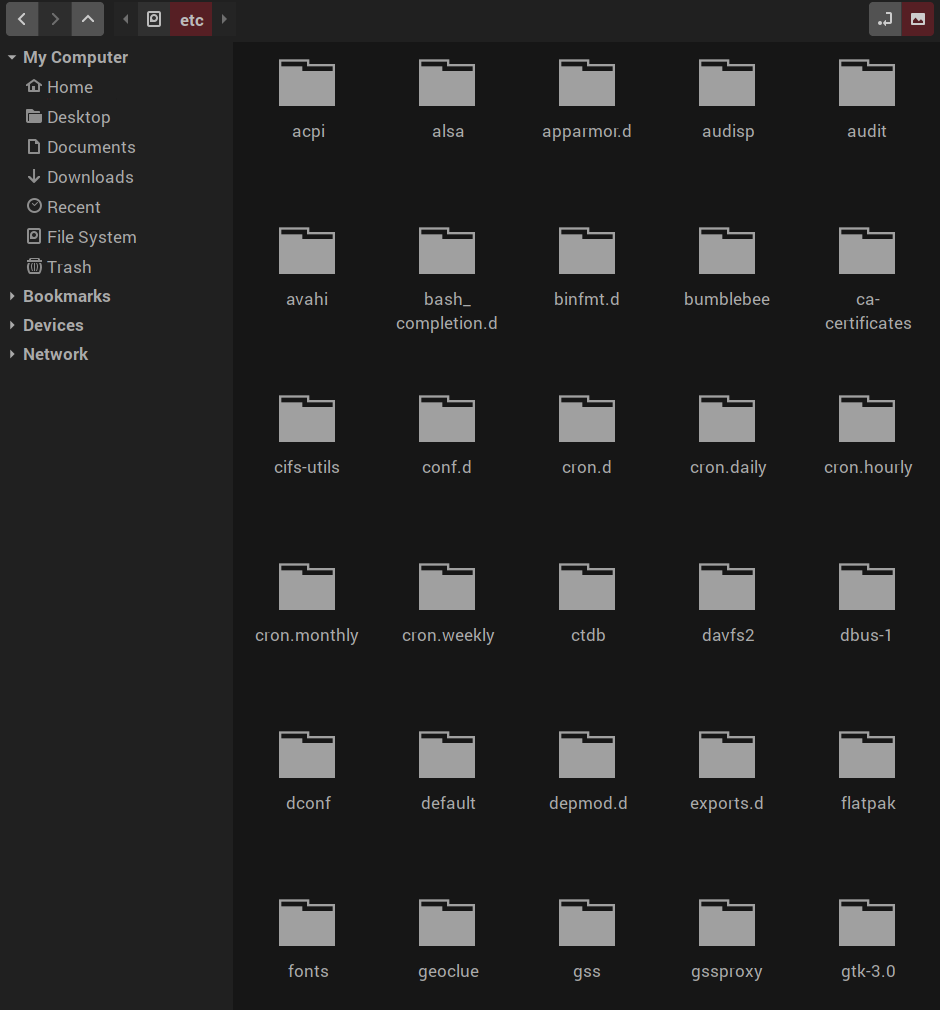Open Documents in the sidebar
Screen dimensions: 940x1010
89,147
